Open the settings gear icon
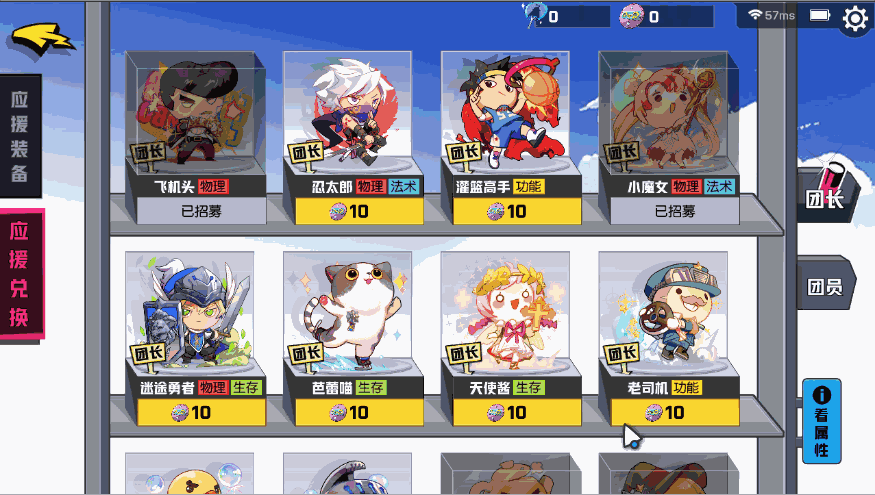This screenshot has width=875, height=495. (855, 19)
